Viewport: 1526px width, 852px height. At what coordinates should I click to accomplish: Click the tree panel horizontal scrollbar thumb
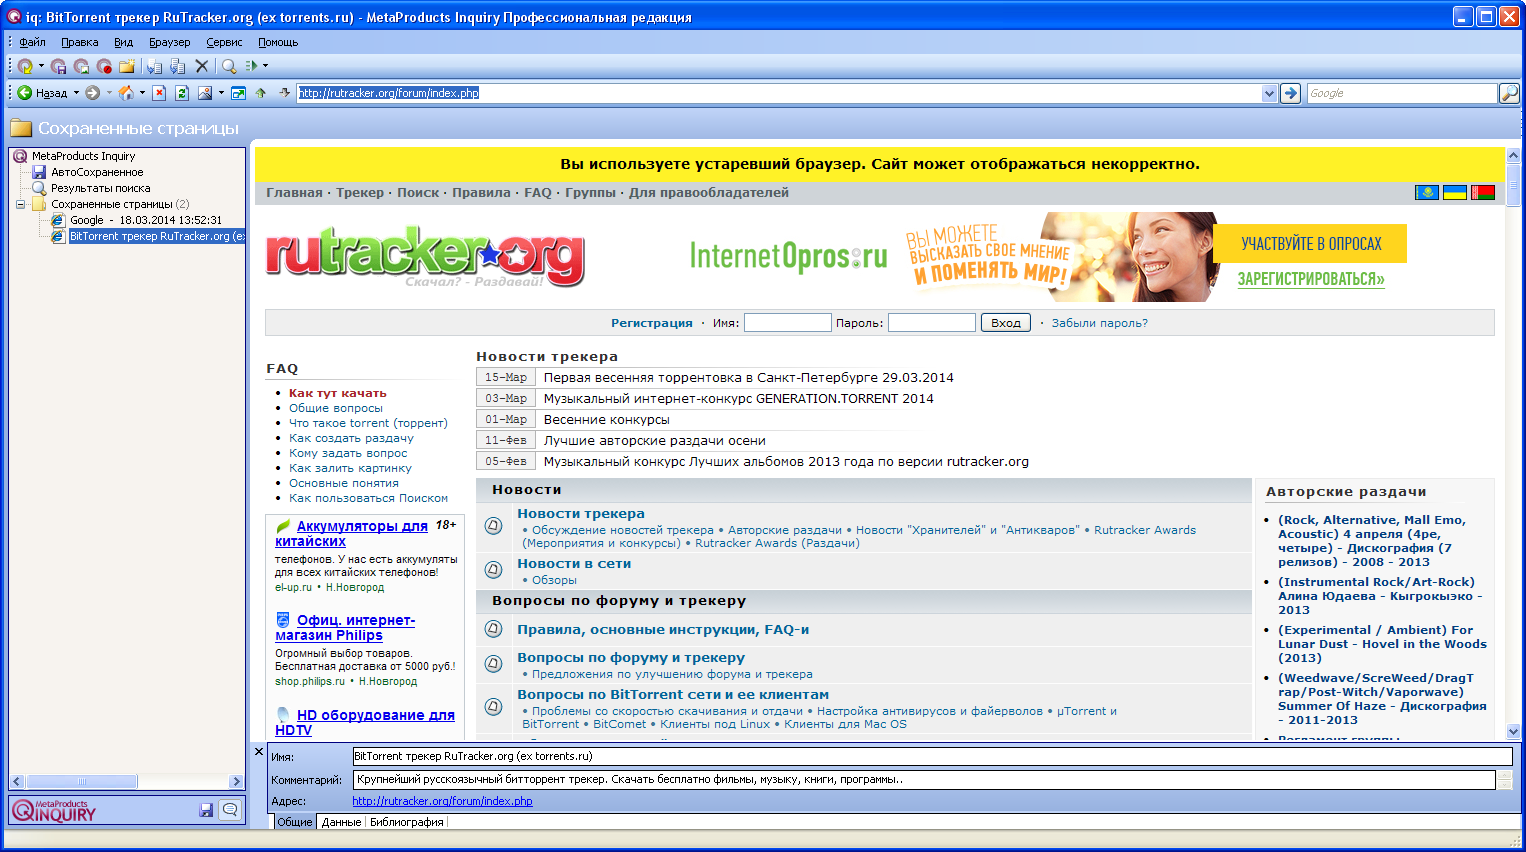[x=82, y=782]
